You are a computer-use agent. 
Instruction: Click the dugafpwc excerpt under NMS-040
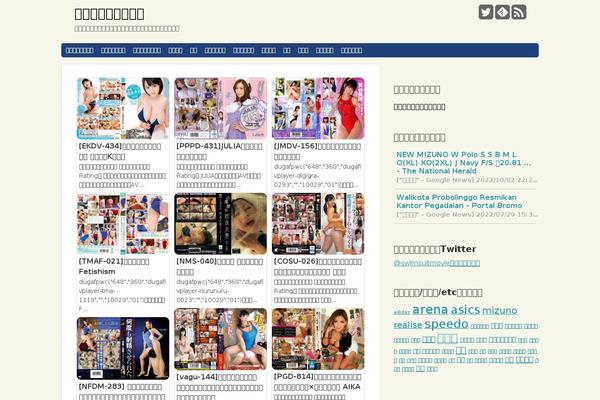[x=220, y=291]
